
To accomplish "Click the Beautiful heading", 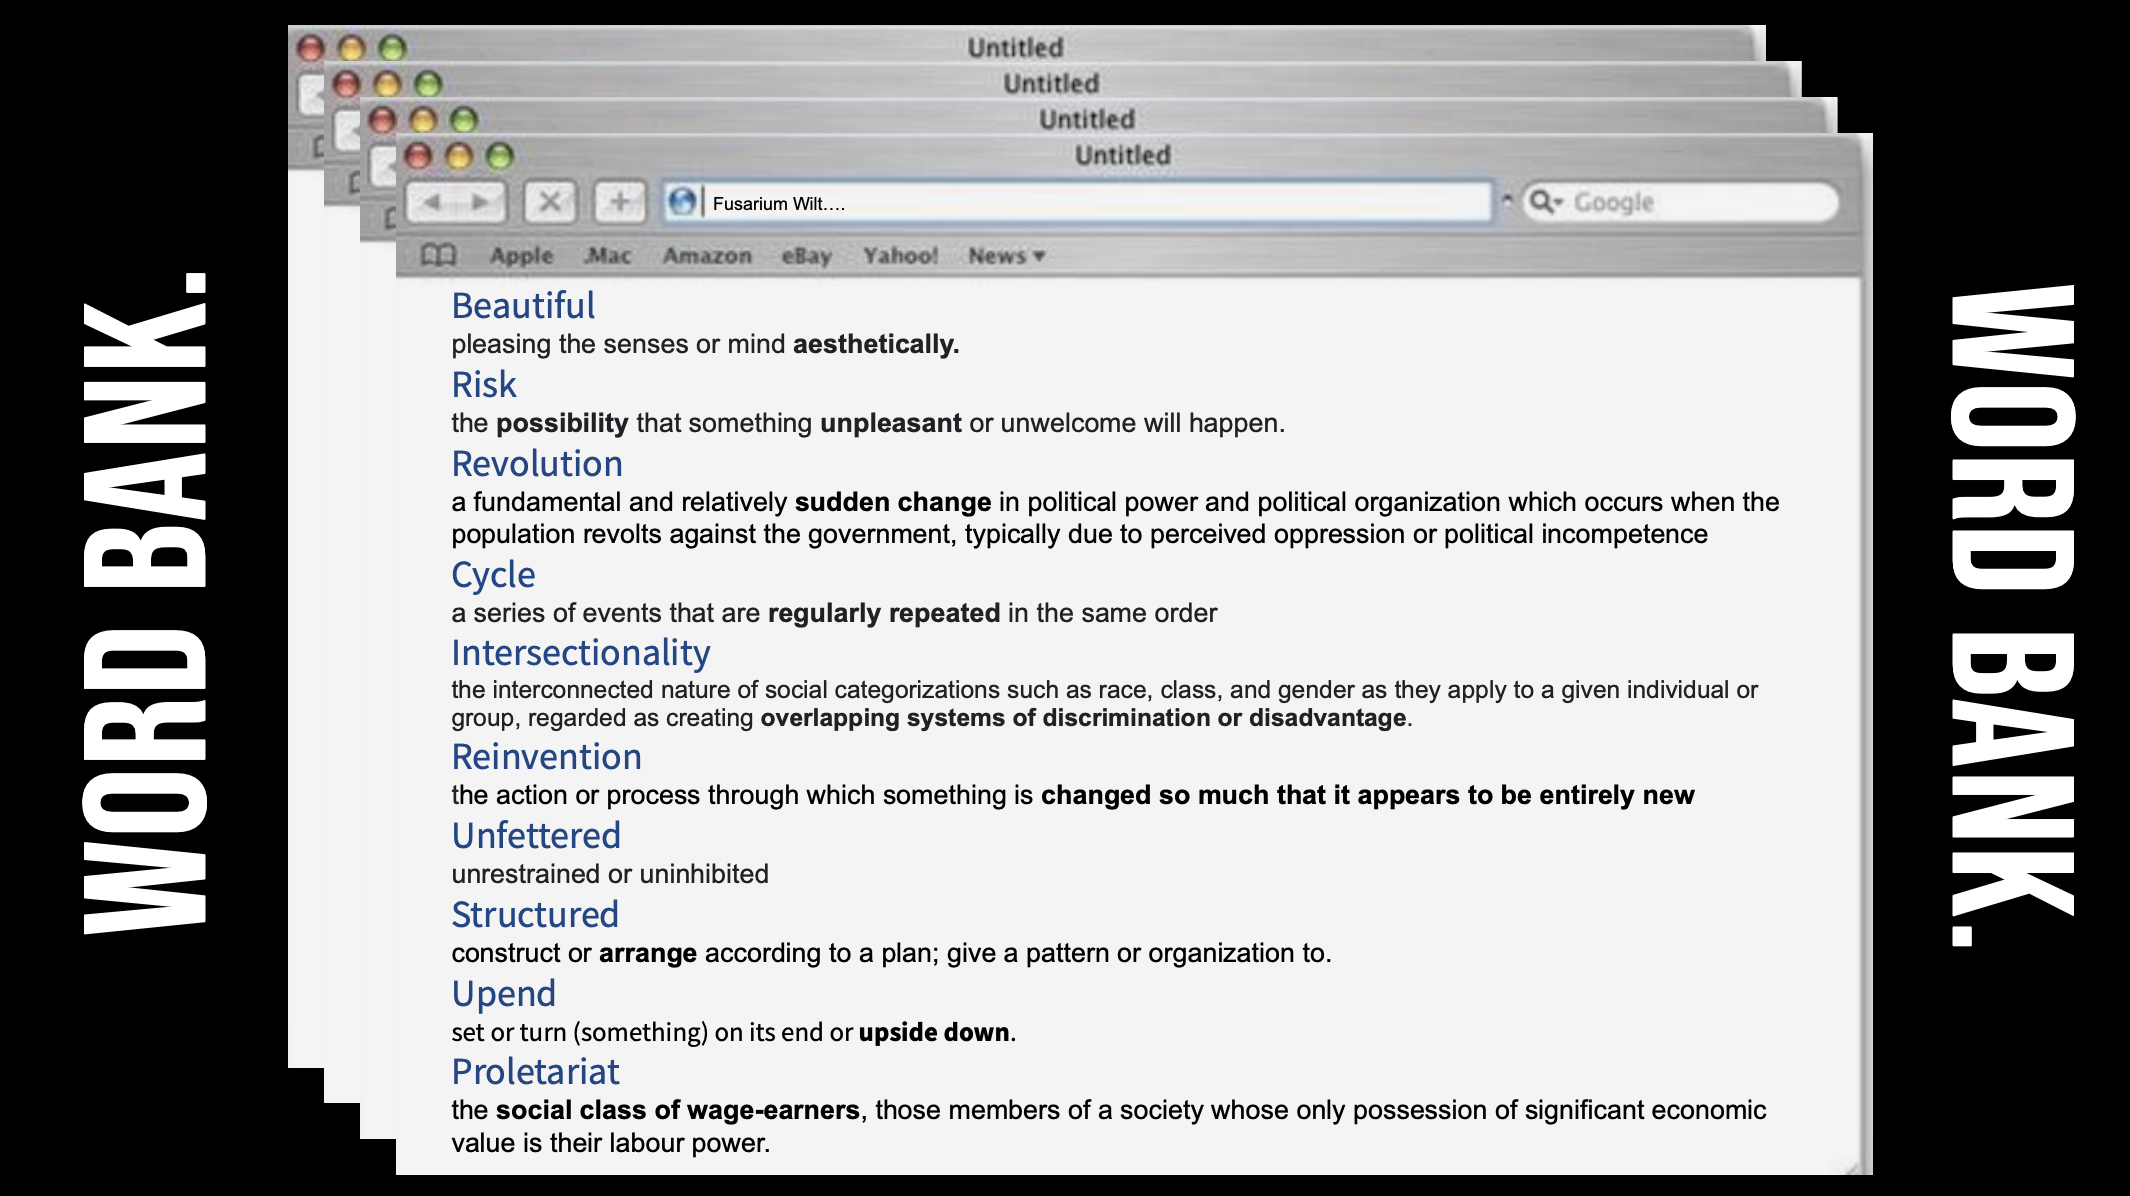I will point(523,305).
